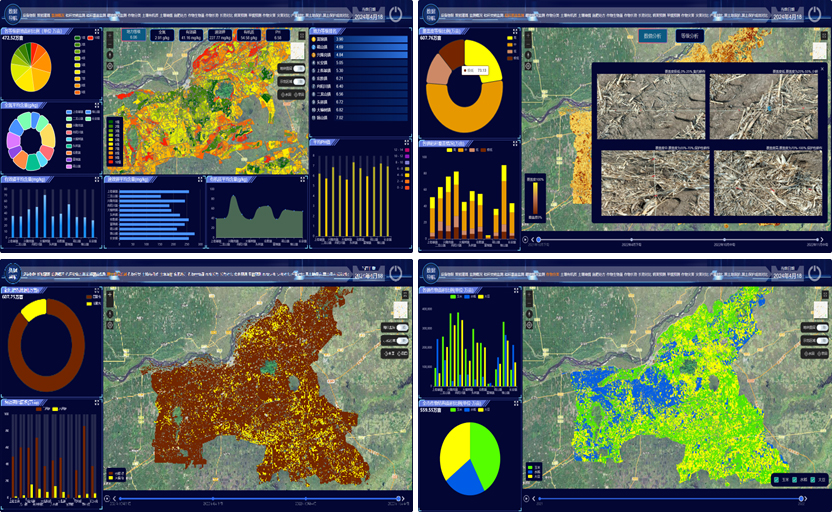Open 数据导航 round button in soil fertility dashboard

click(x=13, y=13)
